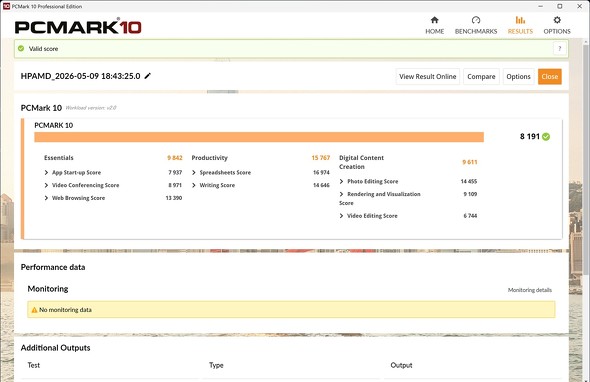Screen dimensions: 590x382
Task: Open the Results bar chart icon
Action: click(x=520, y=20)
